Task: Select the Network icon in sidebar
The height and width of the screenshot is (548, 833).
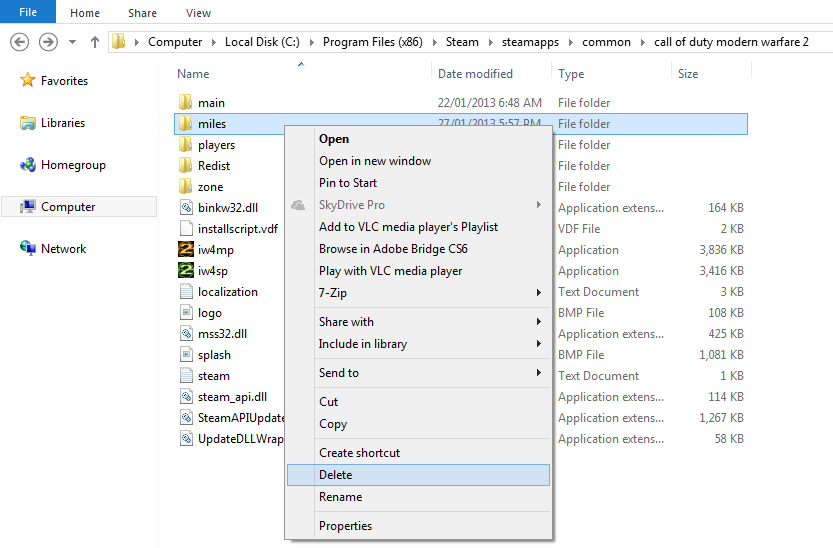Action: pyautogui.click(x=28, y=248)
